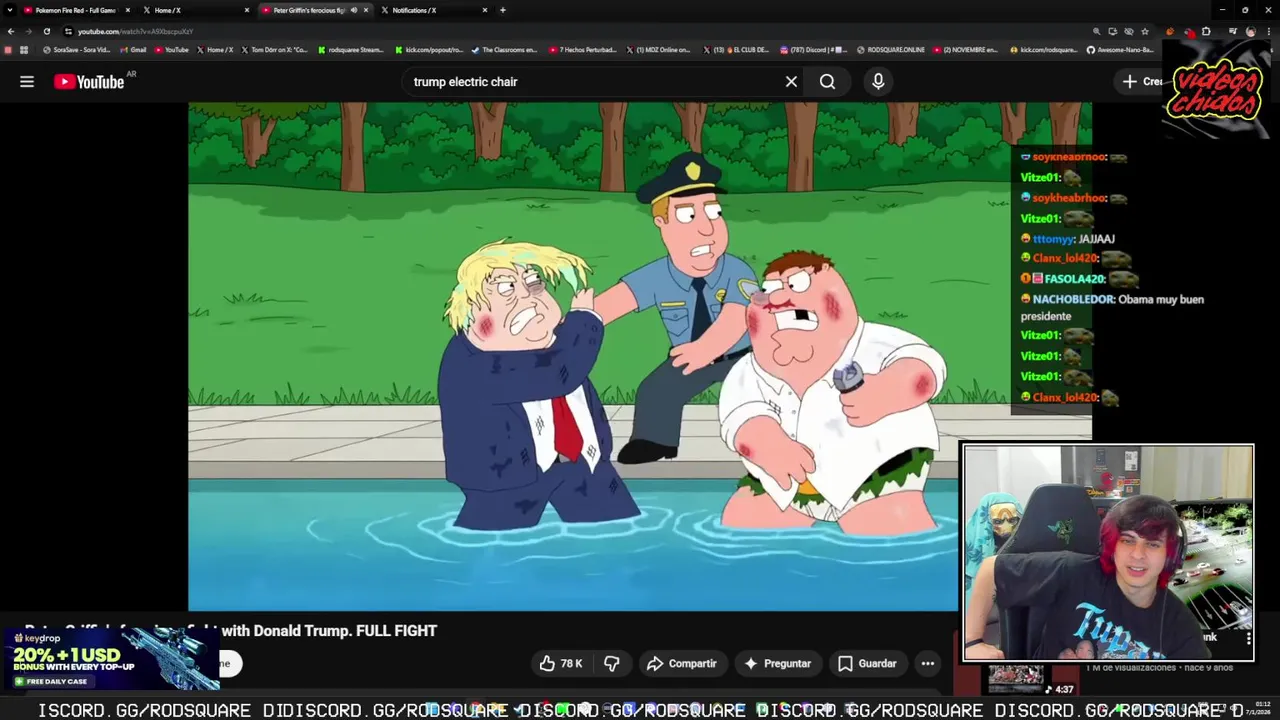The width and height of the screenshot is (1280, 720).
Task: Bookmark this page with the star
Action: tap(1145, 31)
